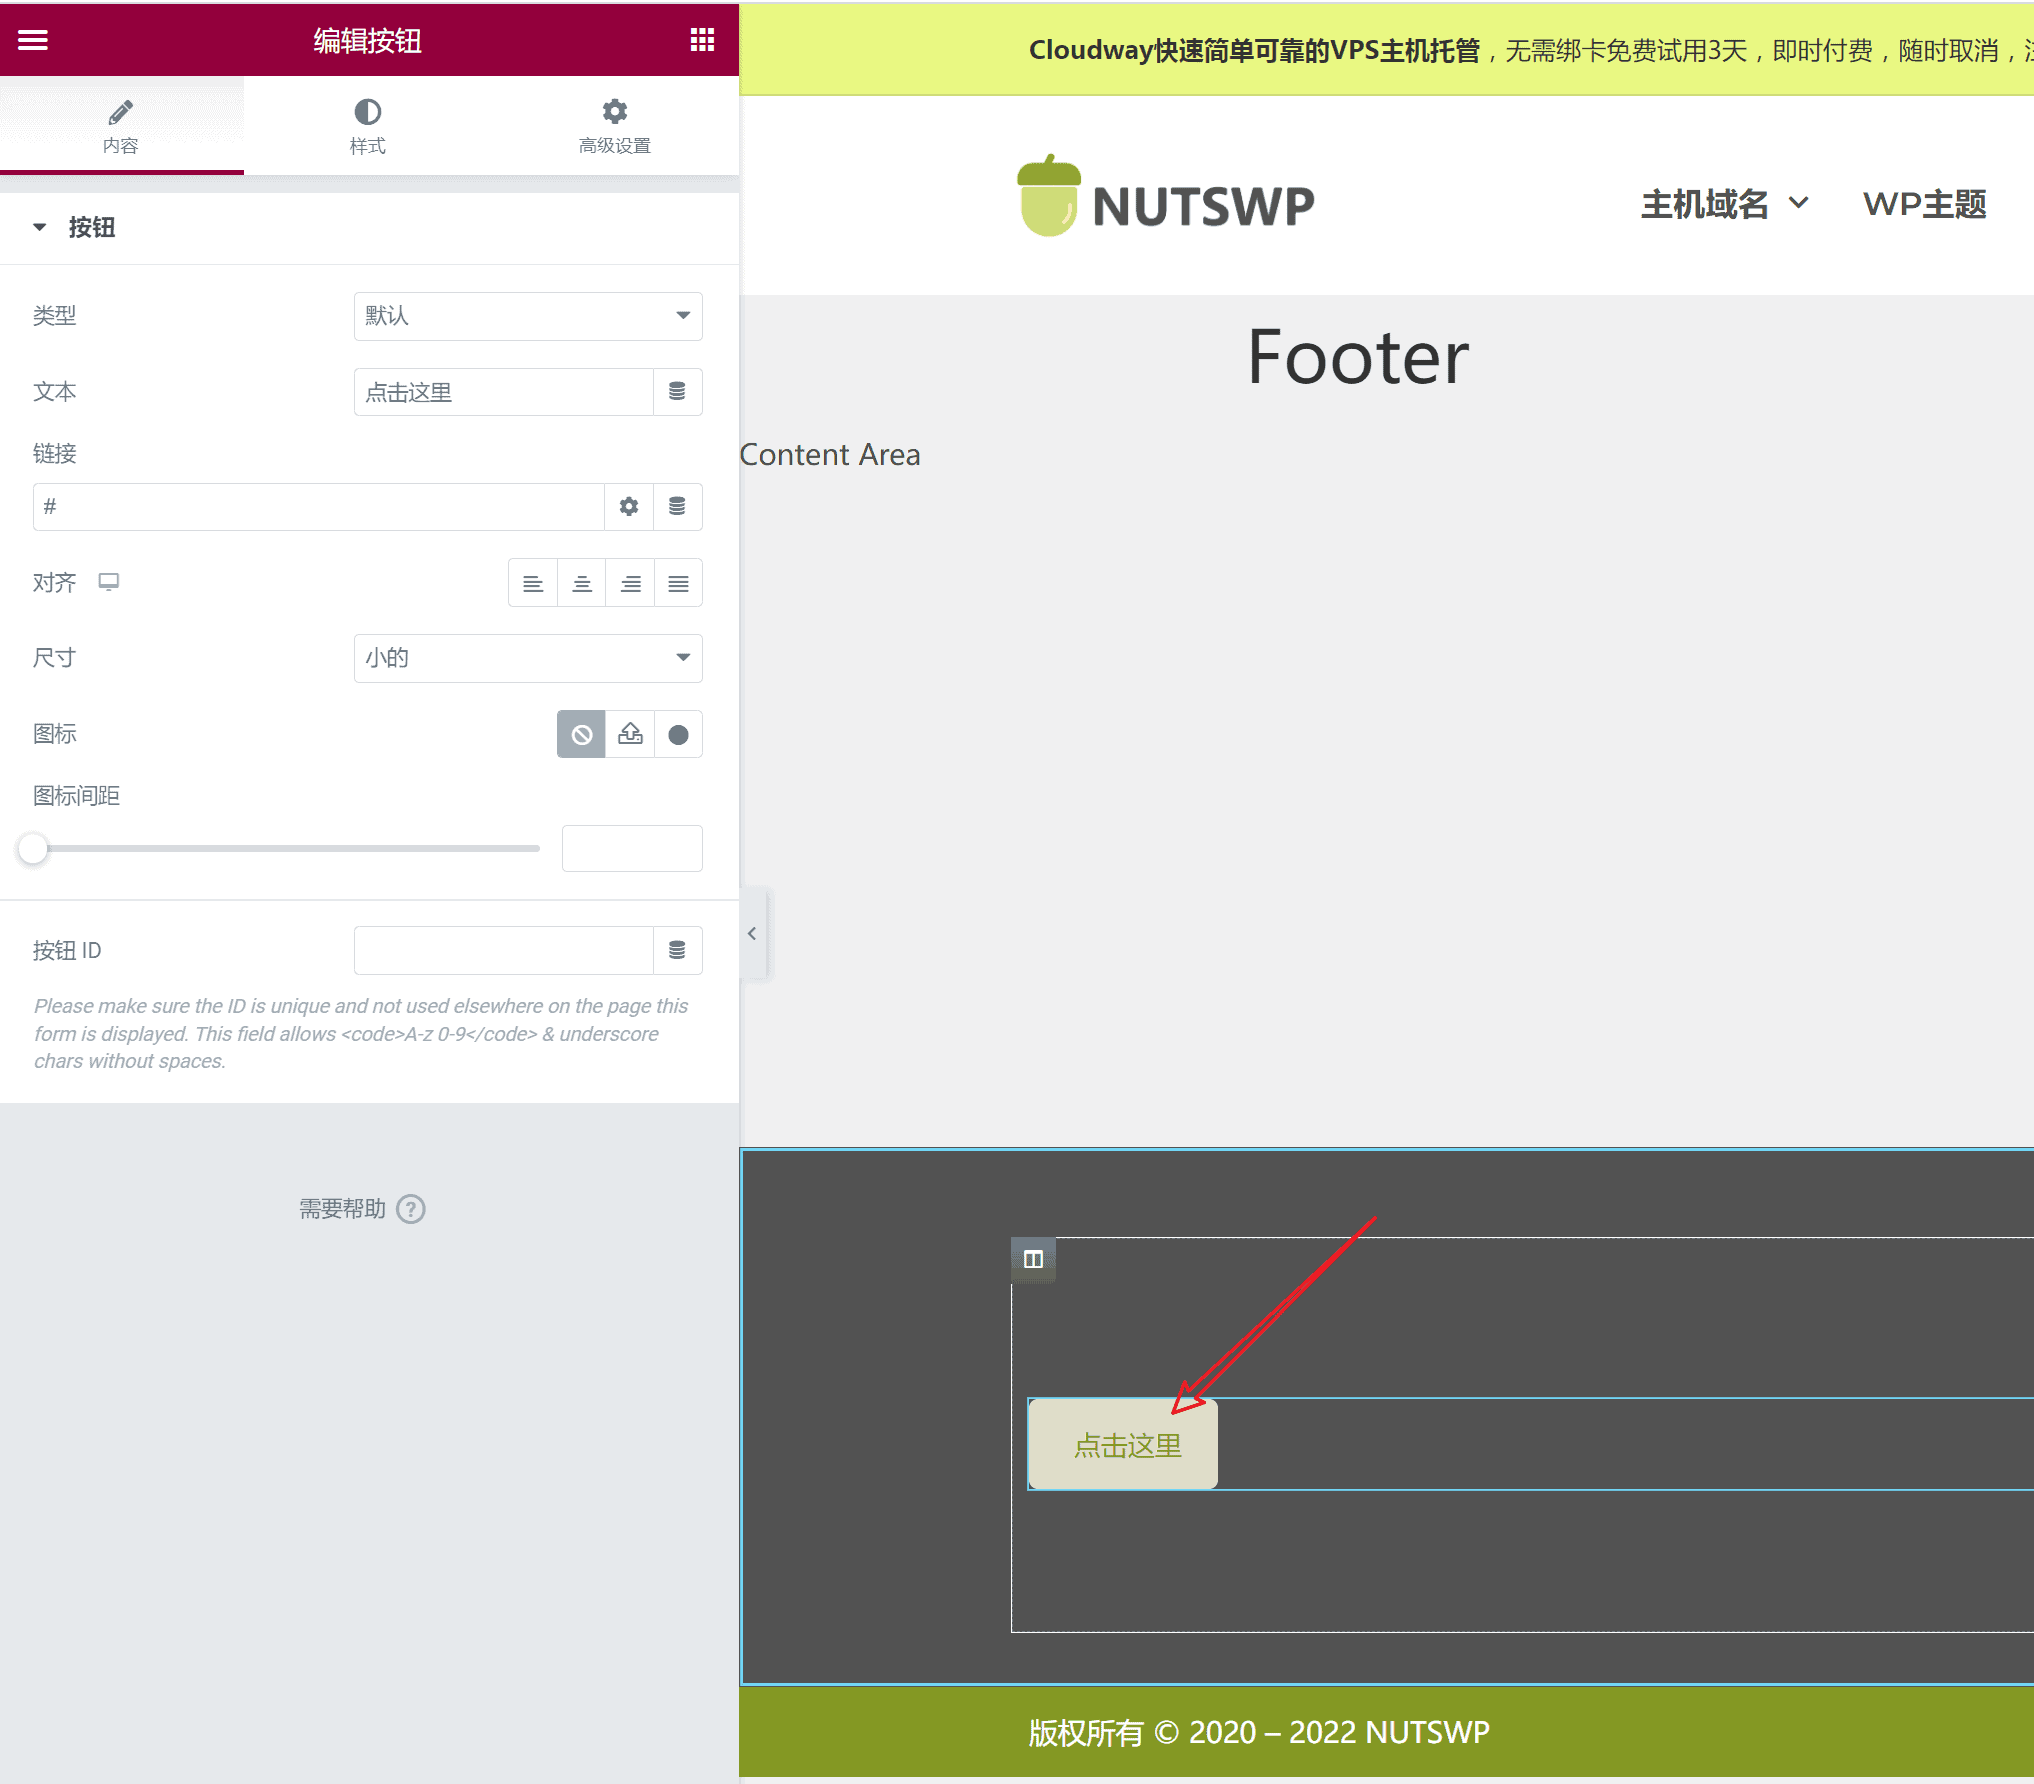Image resolution: width=2034 pixels, height=1784 pixels.
Task: Set button alignment to center
Action: [x=581, y=584]
